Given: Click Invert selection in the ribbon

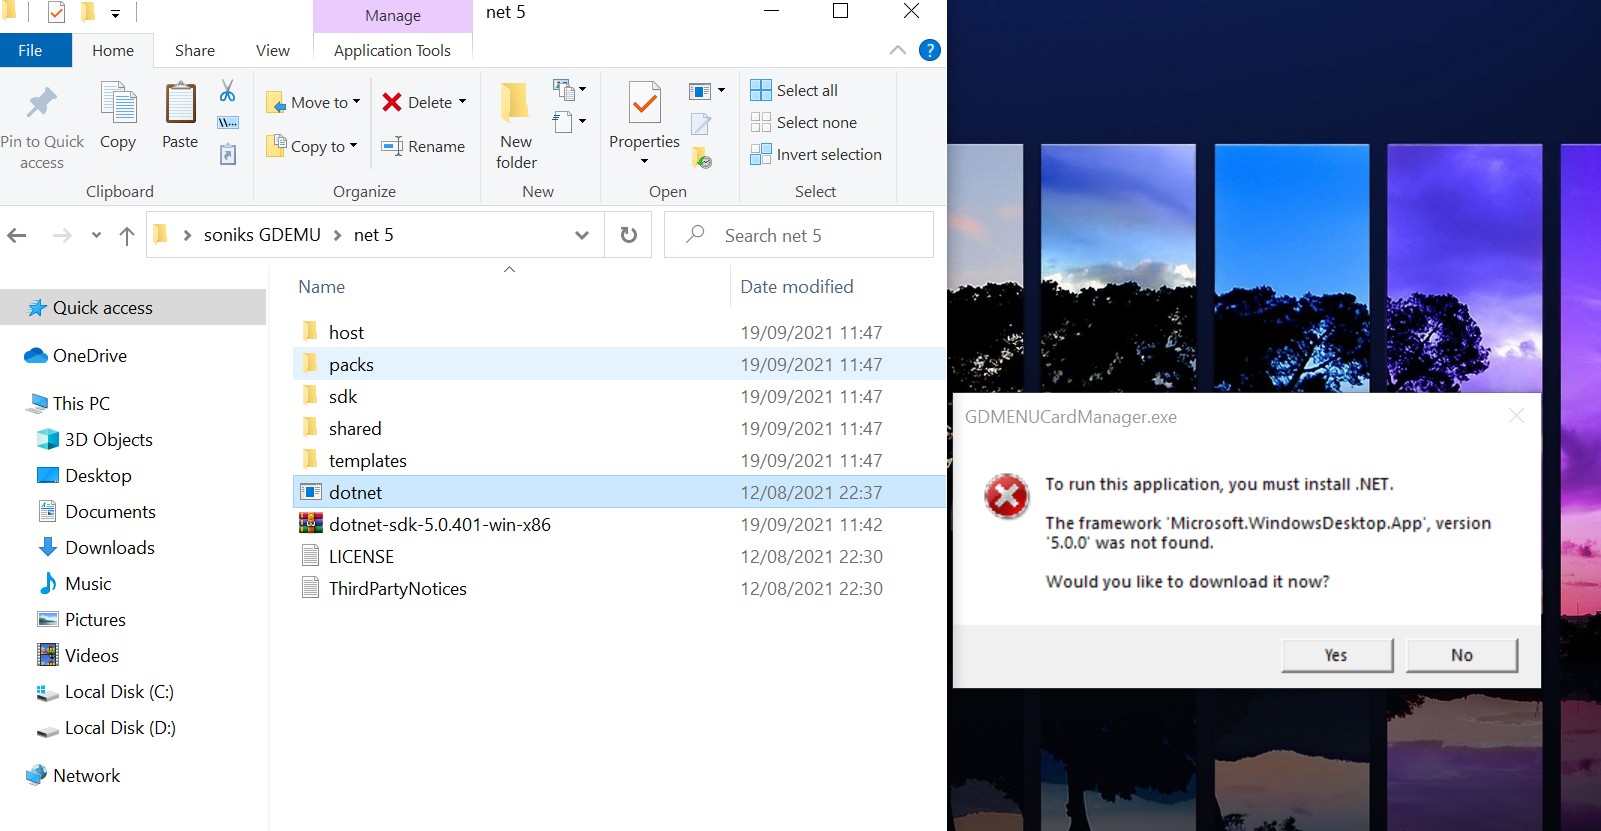Looking at the screenshot, I should click(816, 154).
